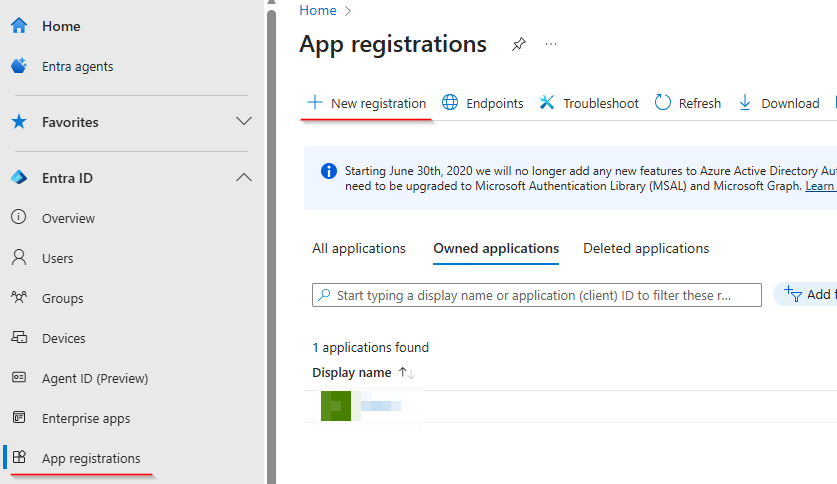The height and width of the screenshot is (484, 837).
Task: Follow the Learn link in banner
Action: coord(820,186)
